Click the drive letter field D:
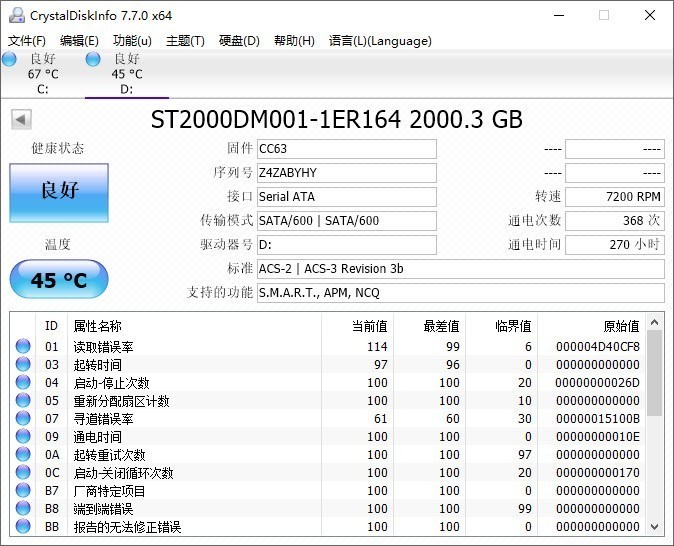Viewport: 674px width, 546px height. [347, 245]
